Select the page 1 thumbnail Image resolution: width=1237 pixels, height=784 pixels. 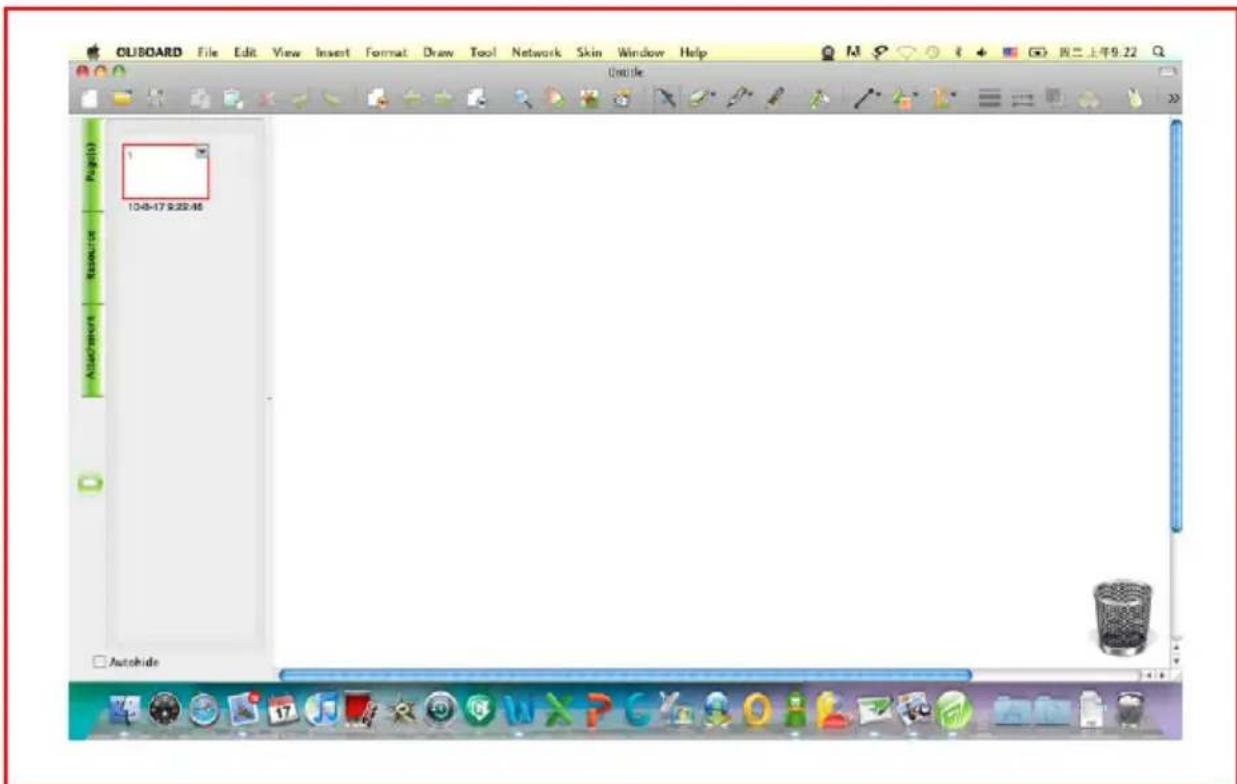coord(165,171)
